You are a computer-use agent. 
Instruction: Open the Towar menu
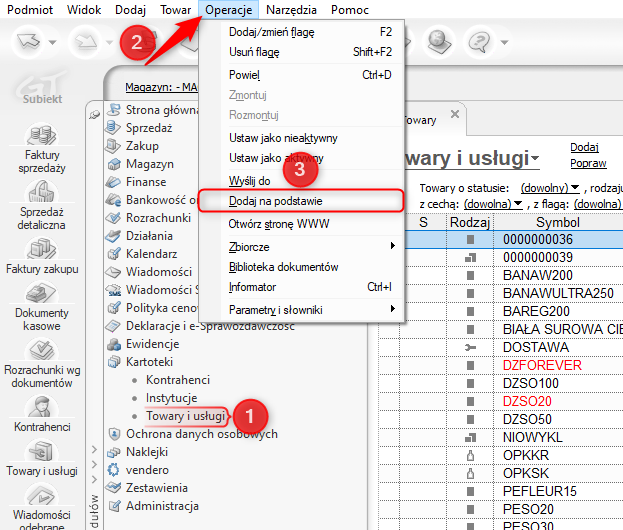[x=175, y=10]
